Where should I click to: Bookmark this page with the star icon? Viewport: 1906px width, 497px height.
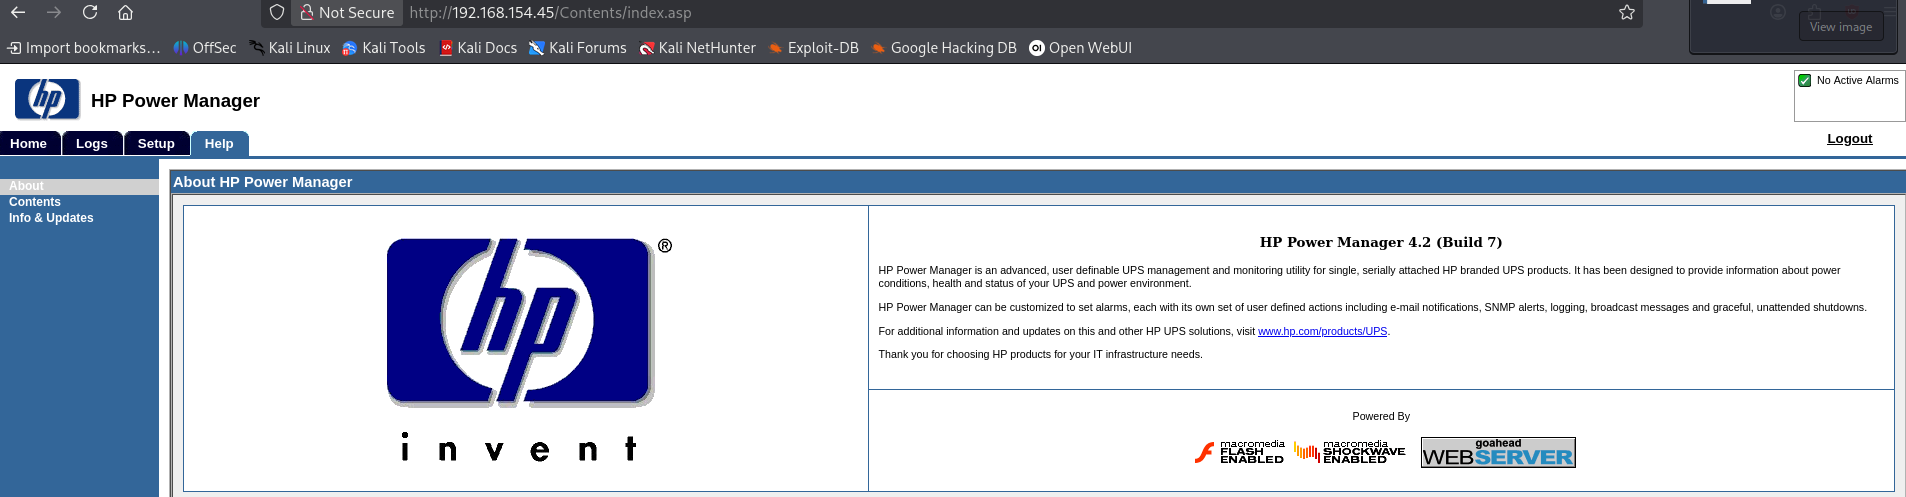pos(1627,13)
